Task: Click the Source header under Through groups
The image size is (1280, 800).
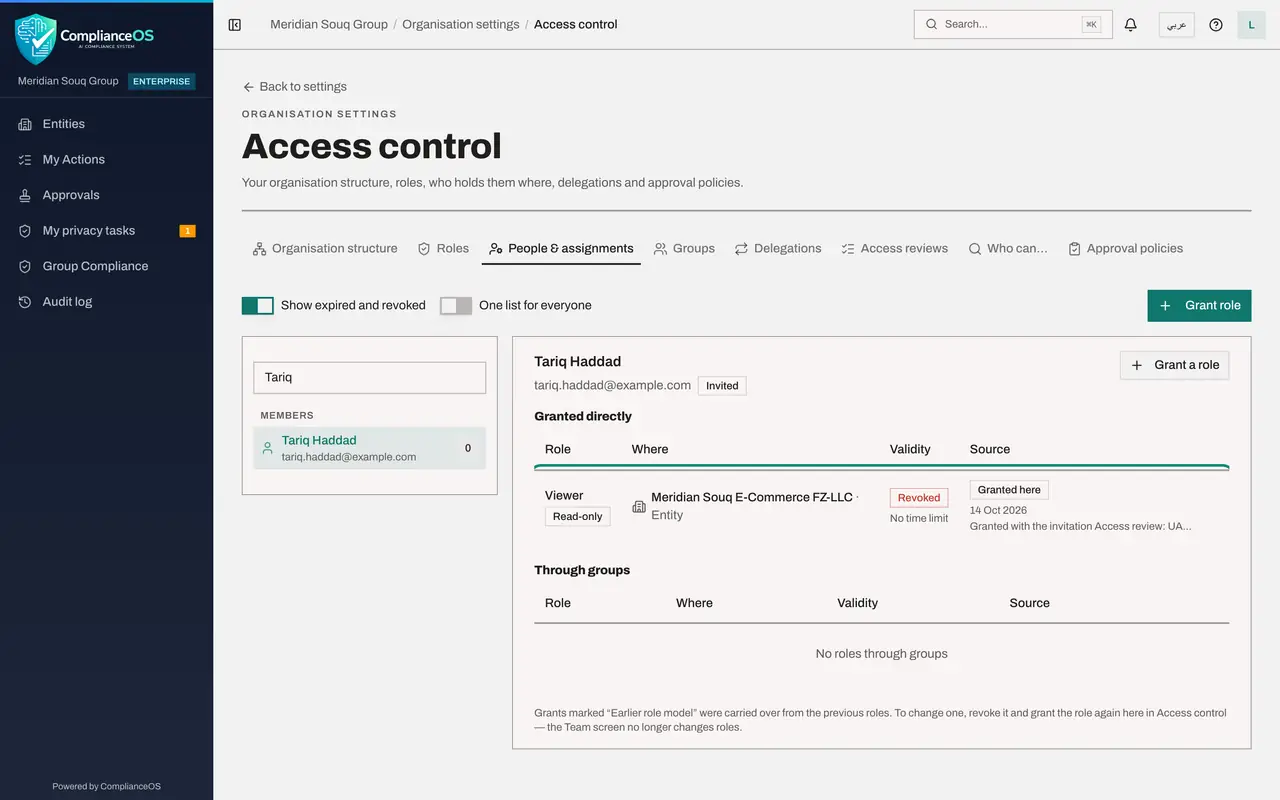Action: click(1029, 603)
